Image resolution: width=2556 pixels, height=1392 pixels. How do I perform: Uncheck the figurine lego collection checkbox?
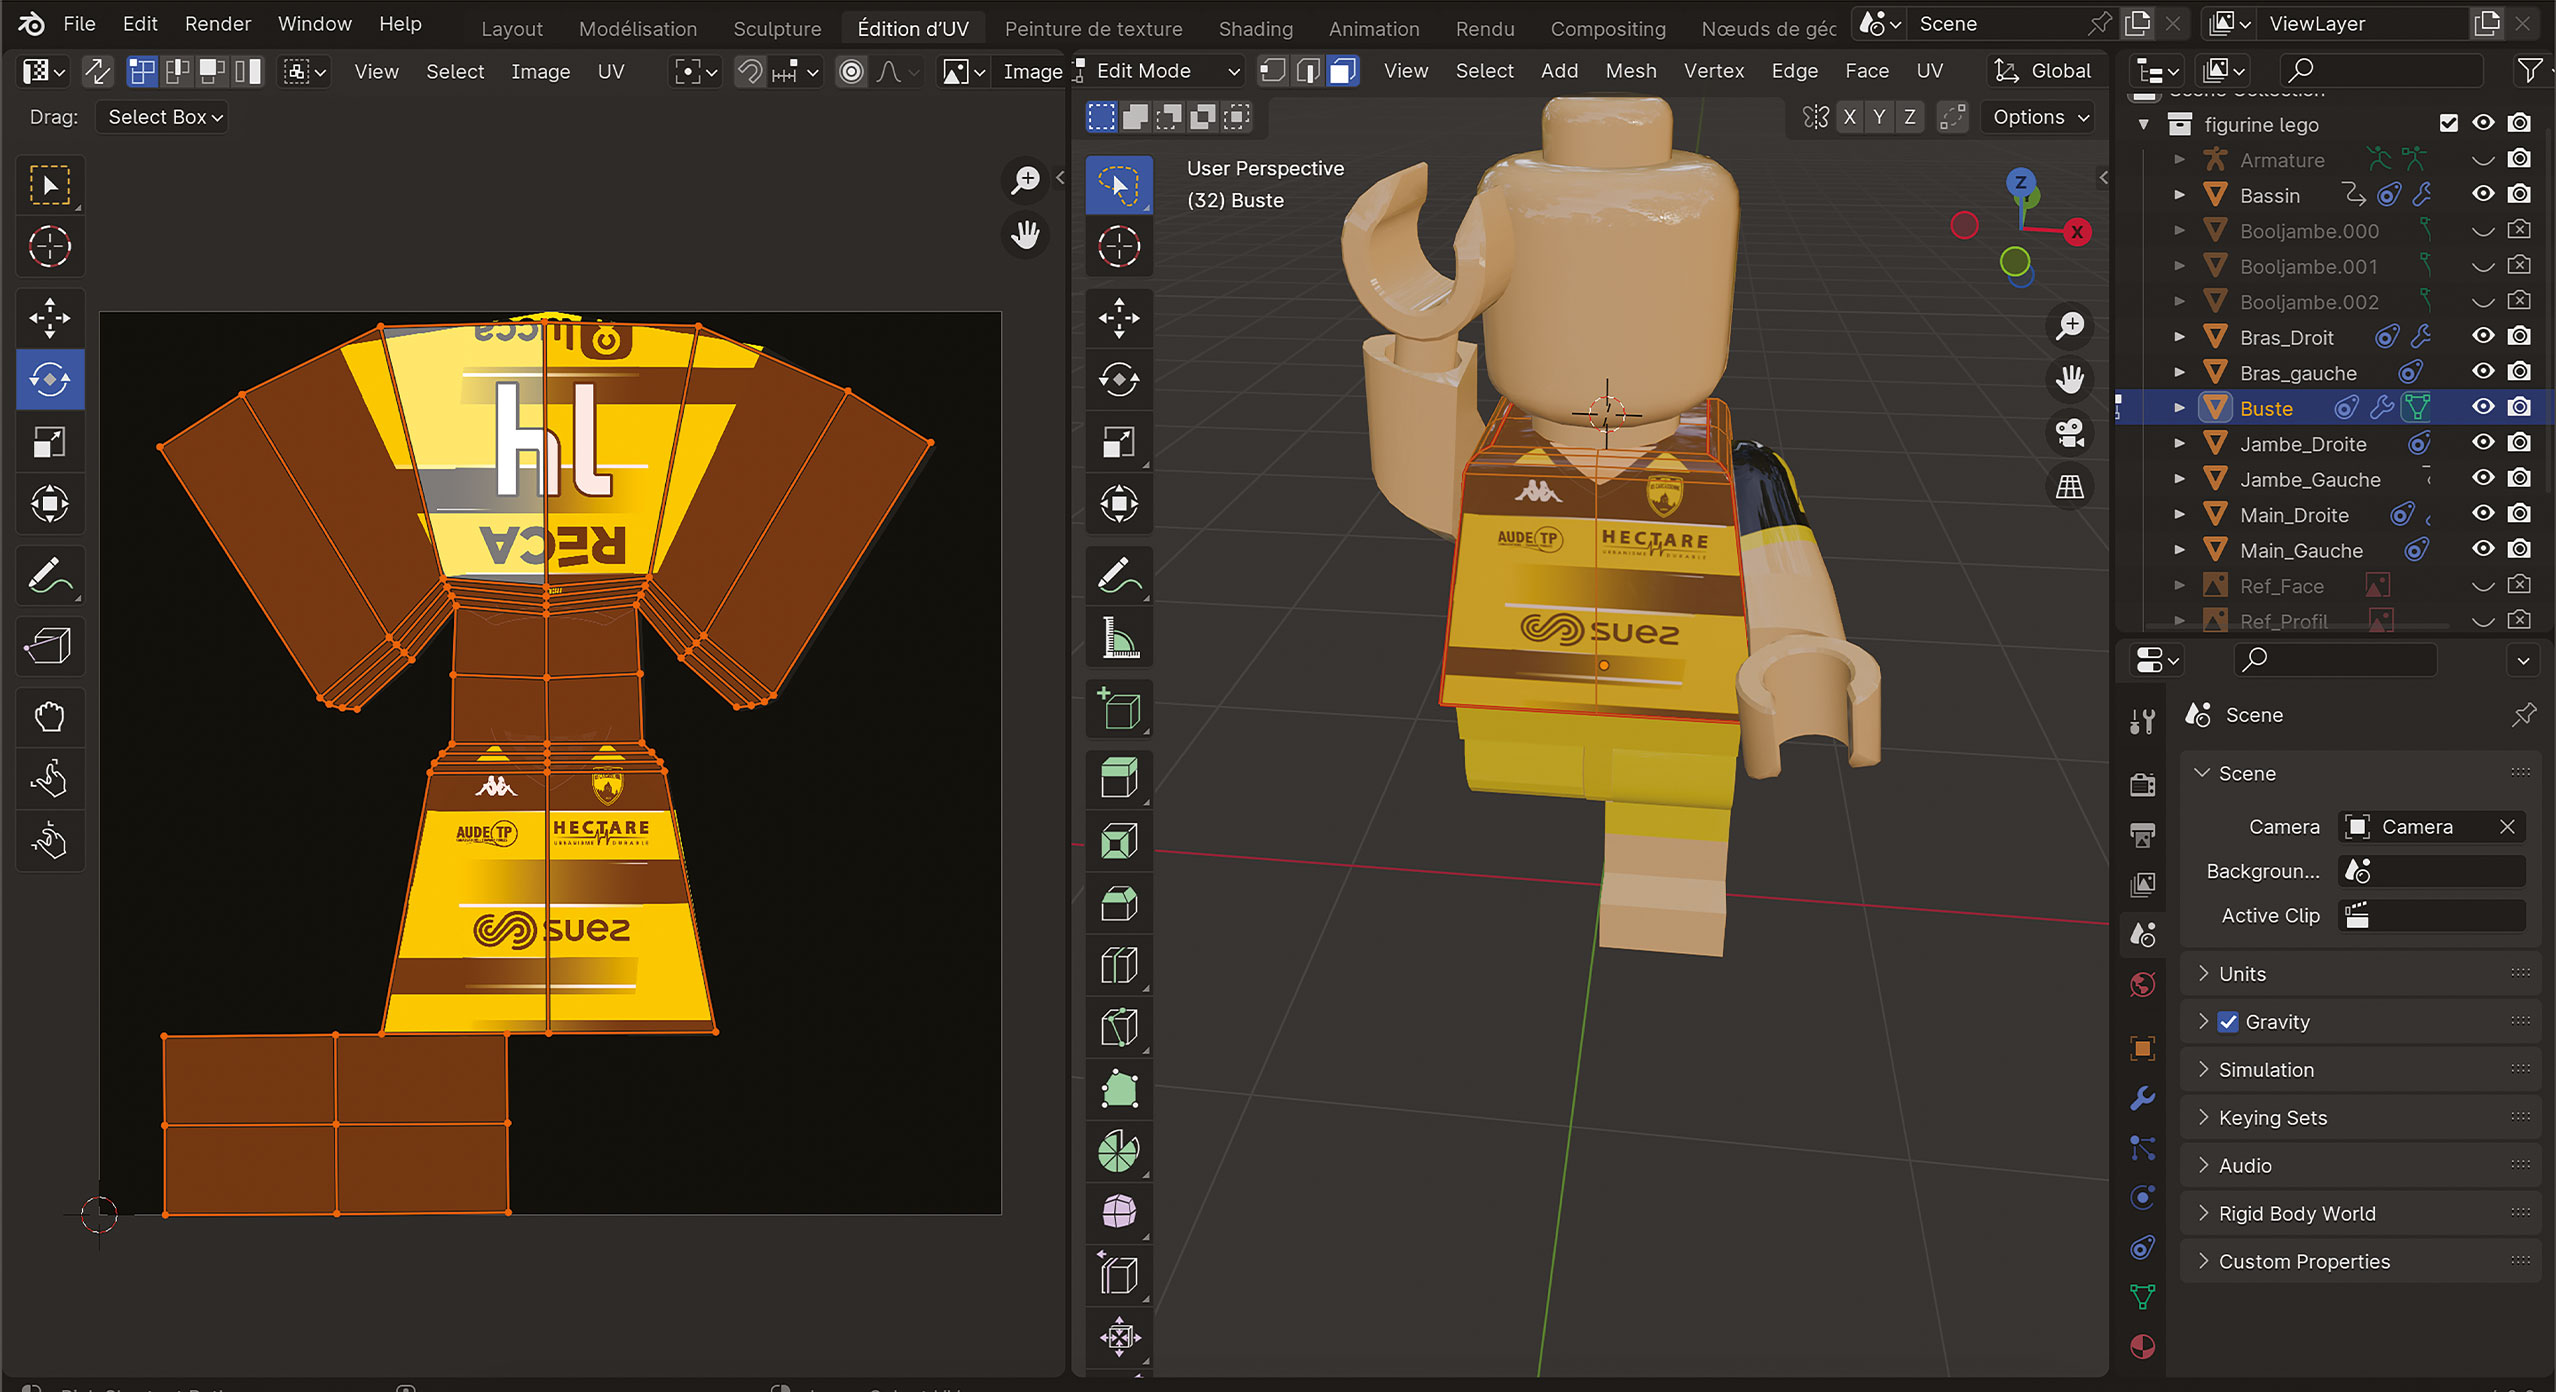click(2448, 123)
